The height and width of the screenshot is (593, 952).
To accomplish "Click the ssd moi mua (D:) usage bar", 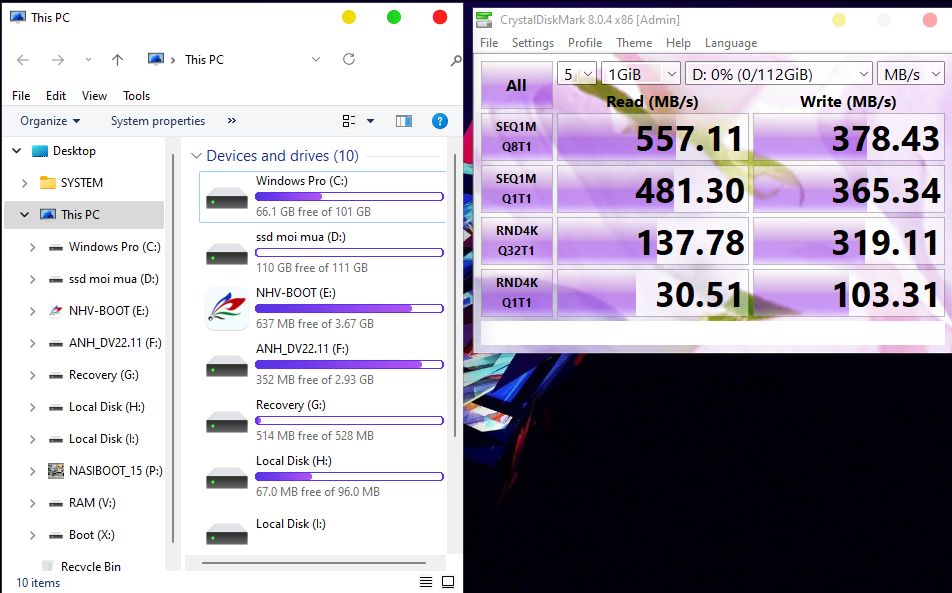I will [349, 253].
